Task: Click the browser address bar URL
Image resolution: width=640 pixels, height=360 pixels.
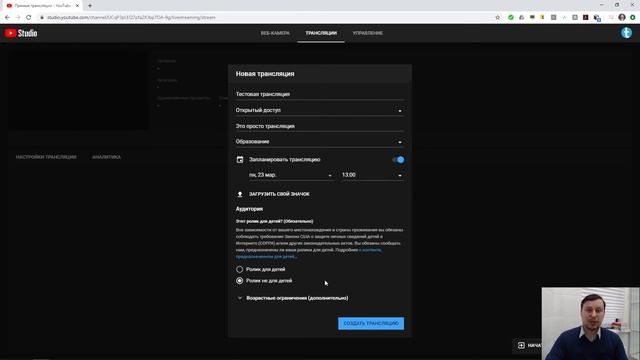Action: click(131, 18)
